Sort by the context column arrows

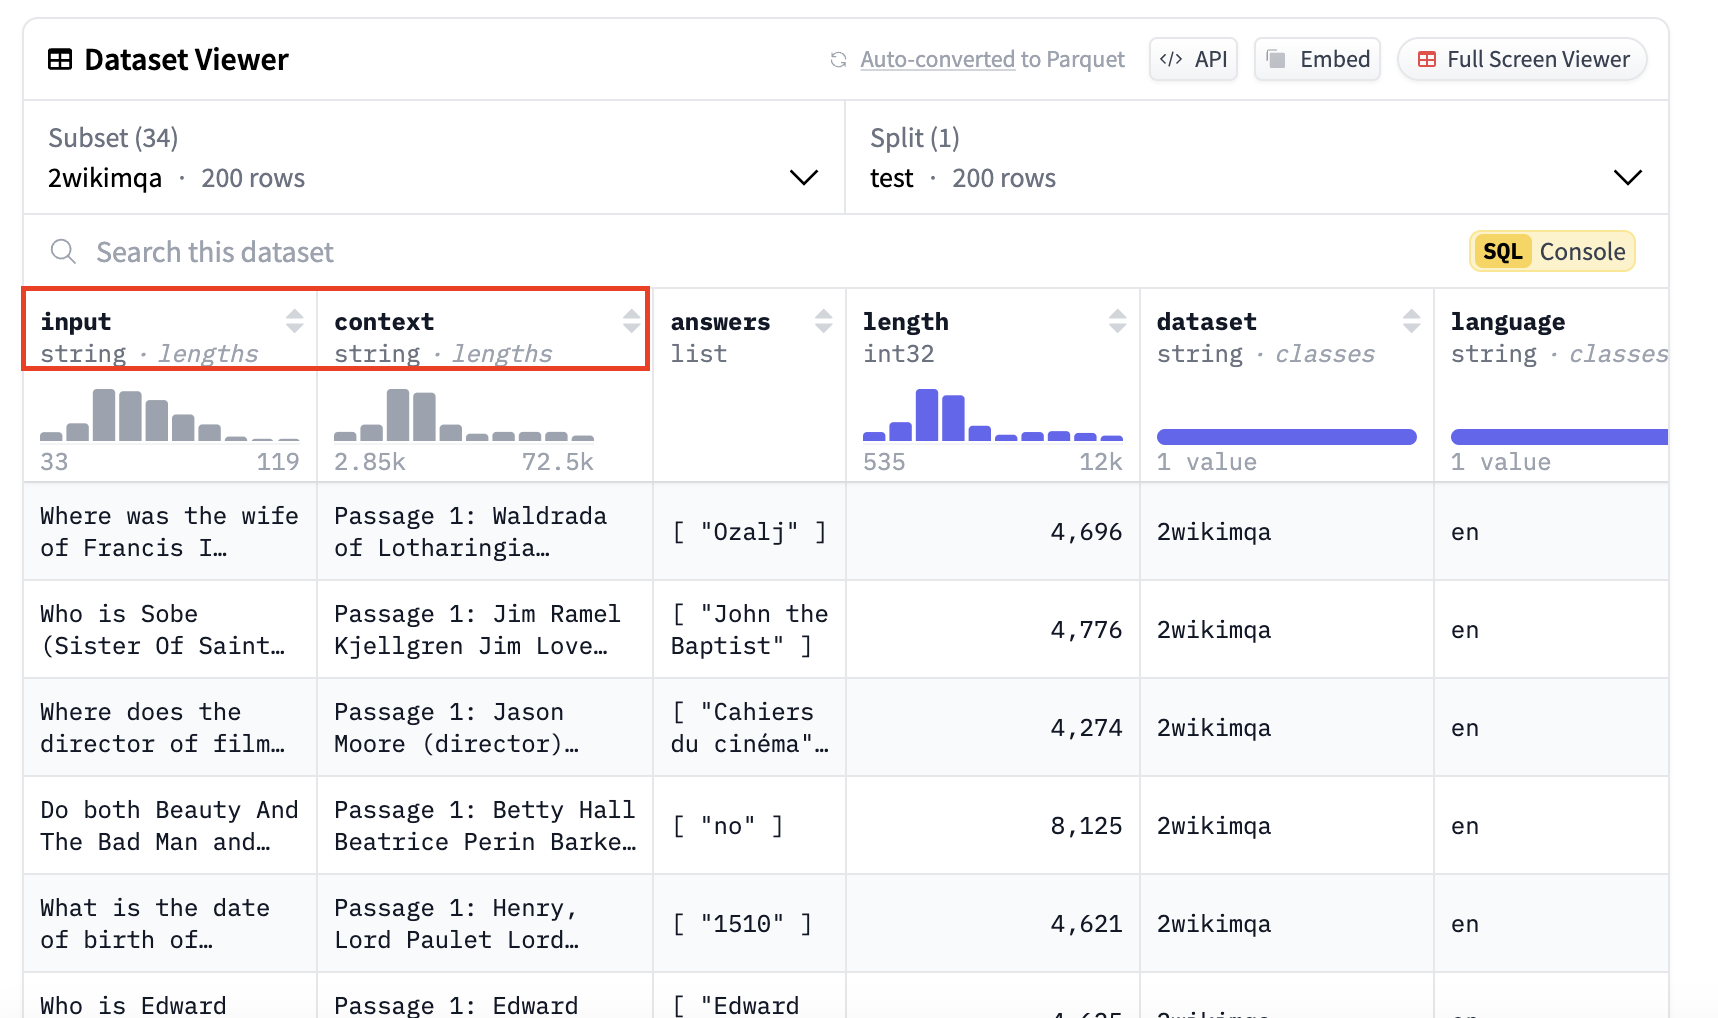pos(631,321)
